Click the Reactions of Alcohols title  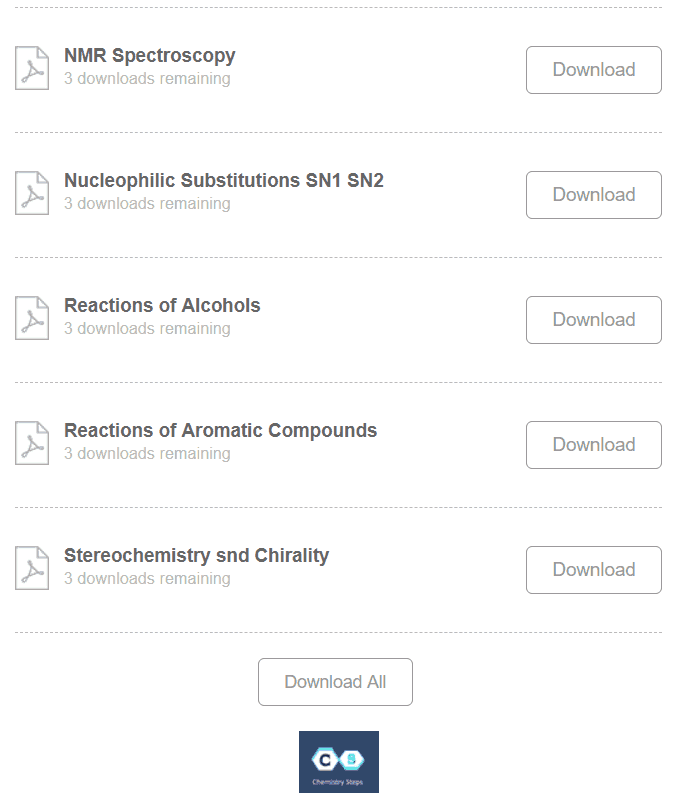[x=162, y=306]
